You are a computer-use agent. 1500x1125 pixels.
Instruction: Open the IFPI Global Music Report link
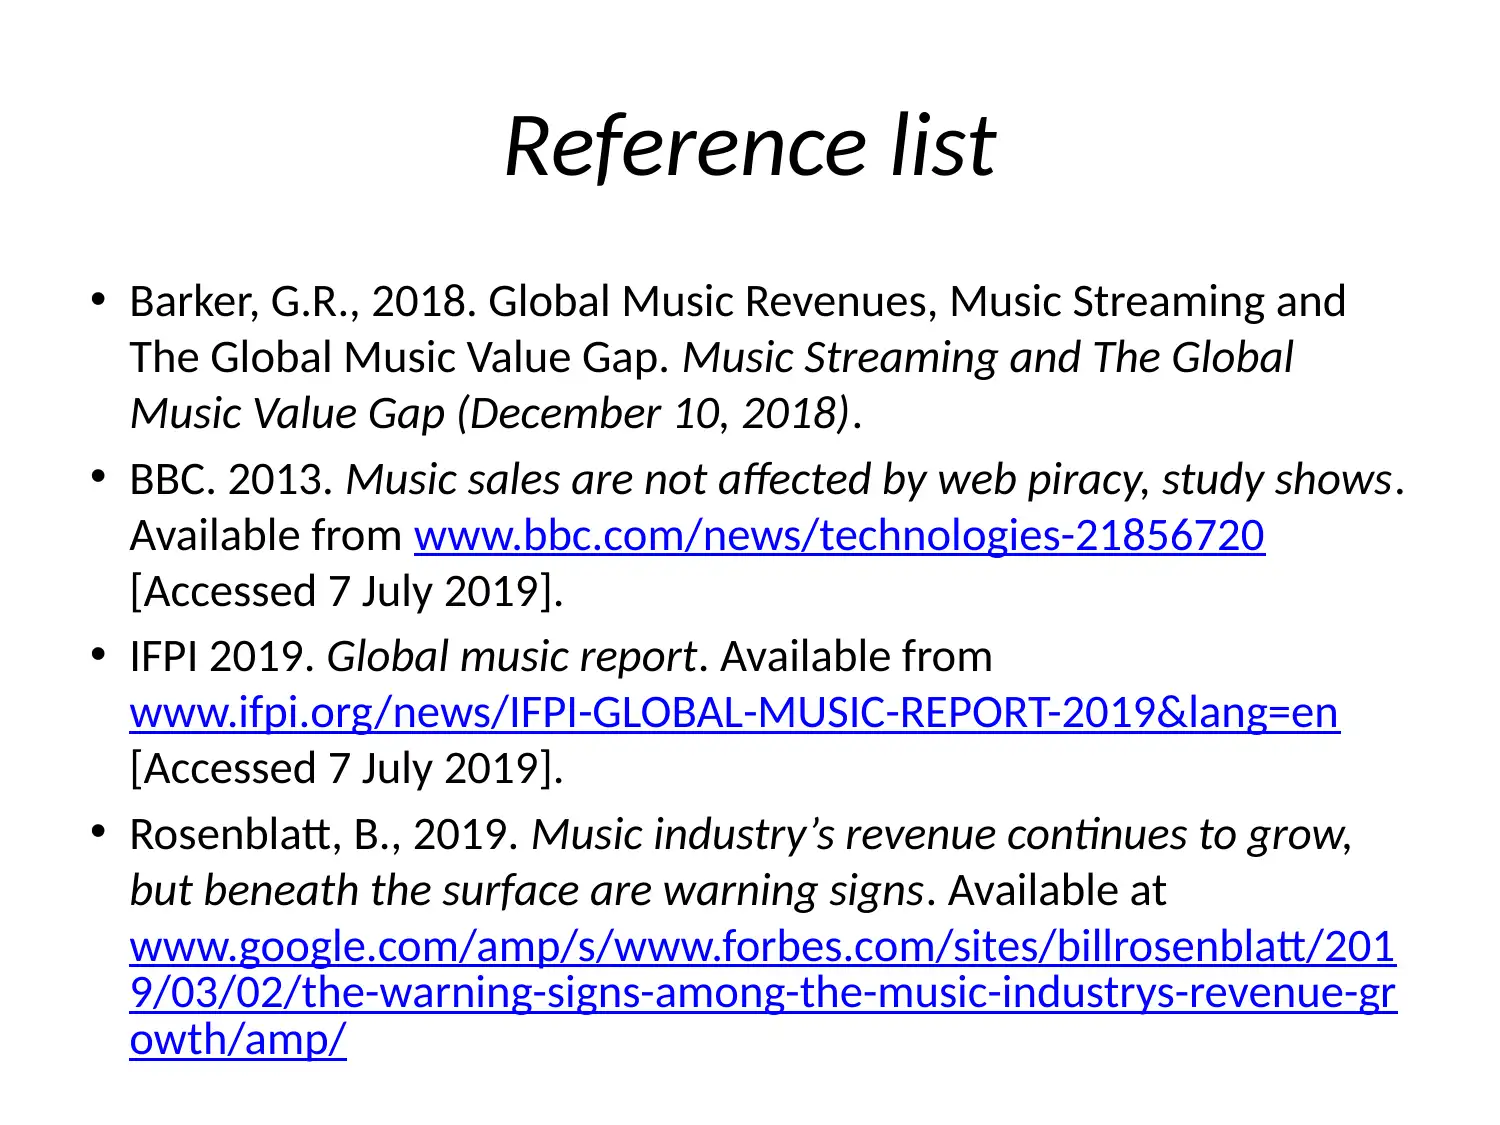coord(734,713)
